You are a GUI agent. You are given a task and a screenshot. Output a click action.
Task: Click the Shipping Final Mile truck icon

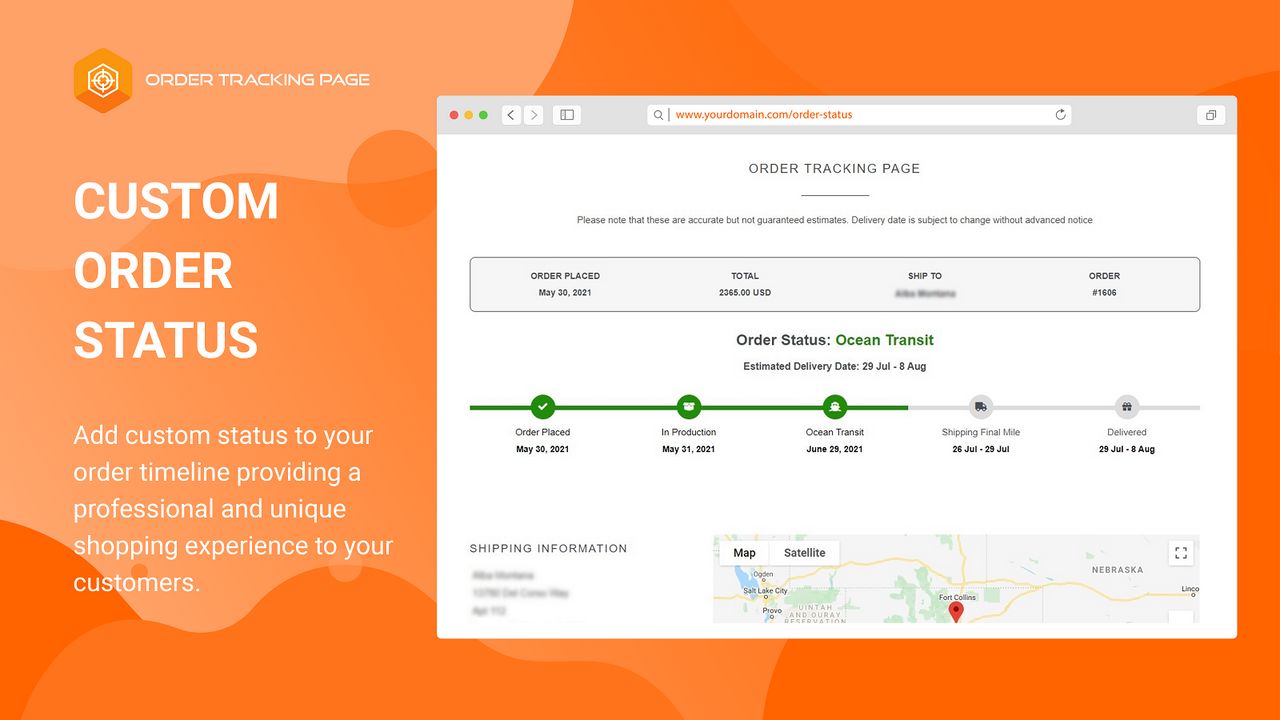[981, 407]
